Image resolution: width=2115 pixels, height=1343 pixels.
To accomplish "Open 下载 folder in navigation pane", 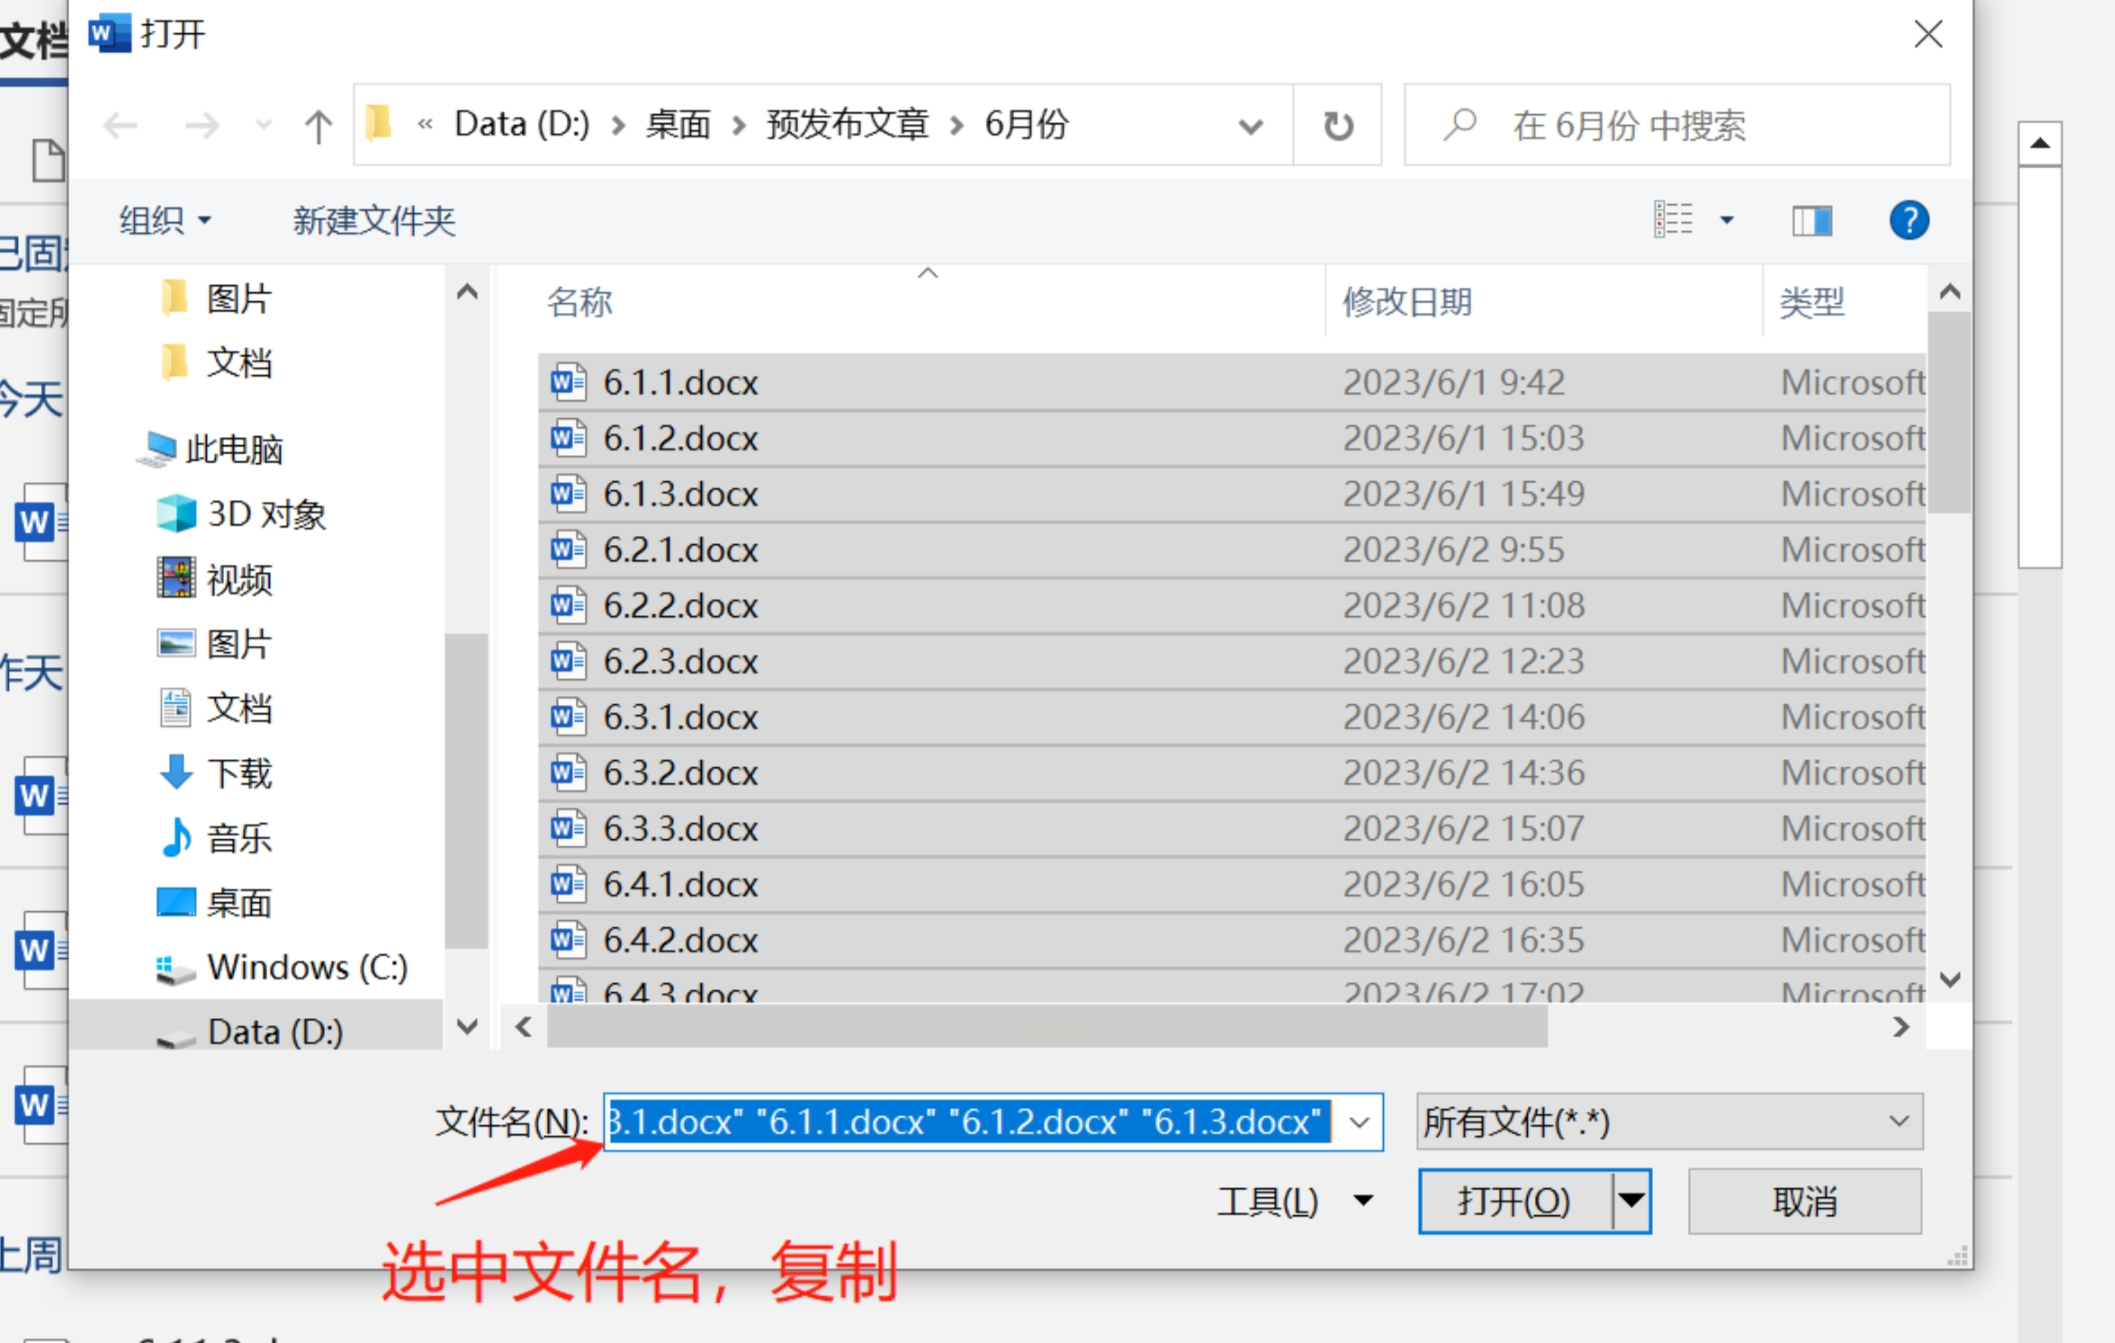I will 214,773.
